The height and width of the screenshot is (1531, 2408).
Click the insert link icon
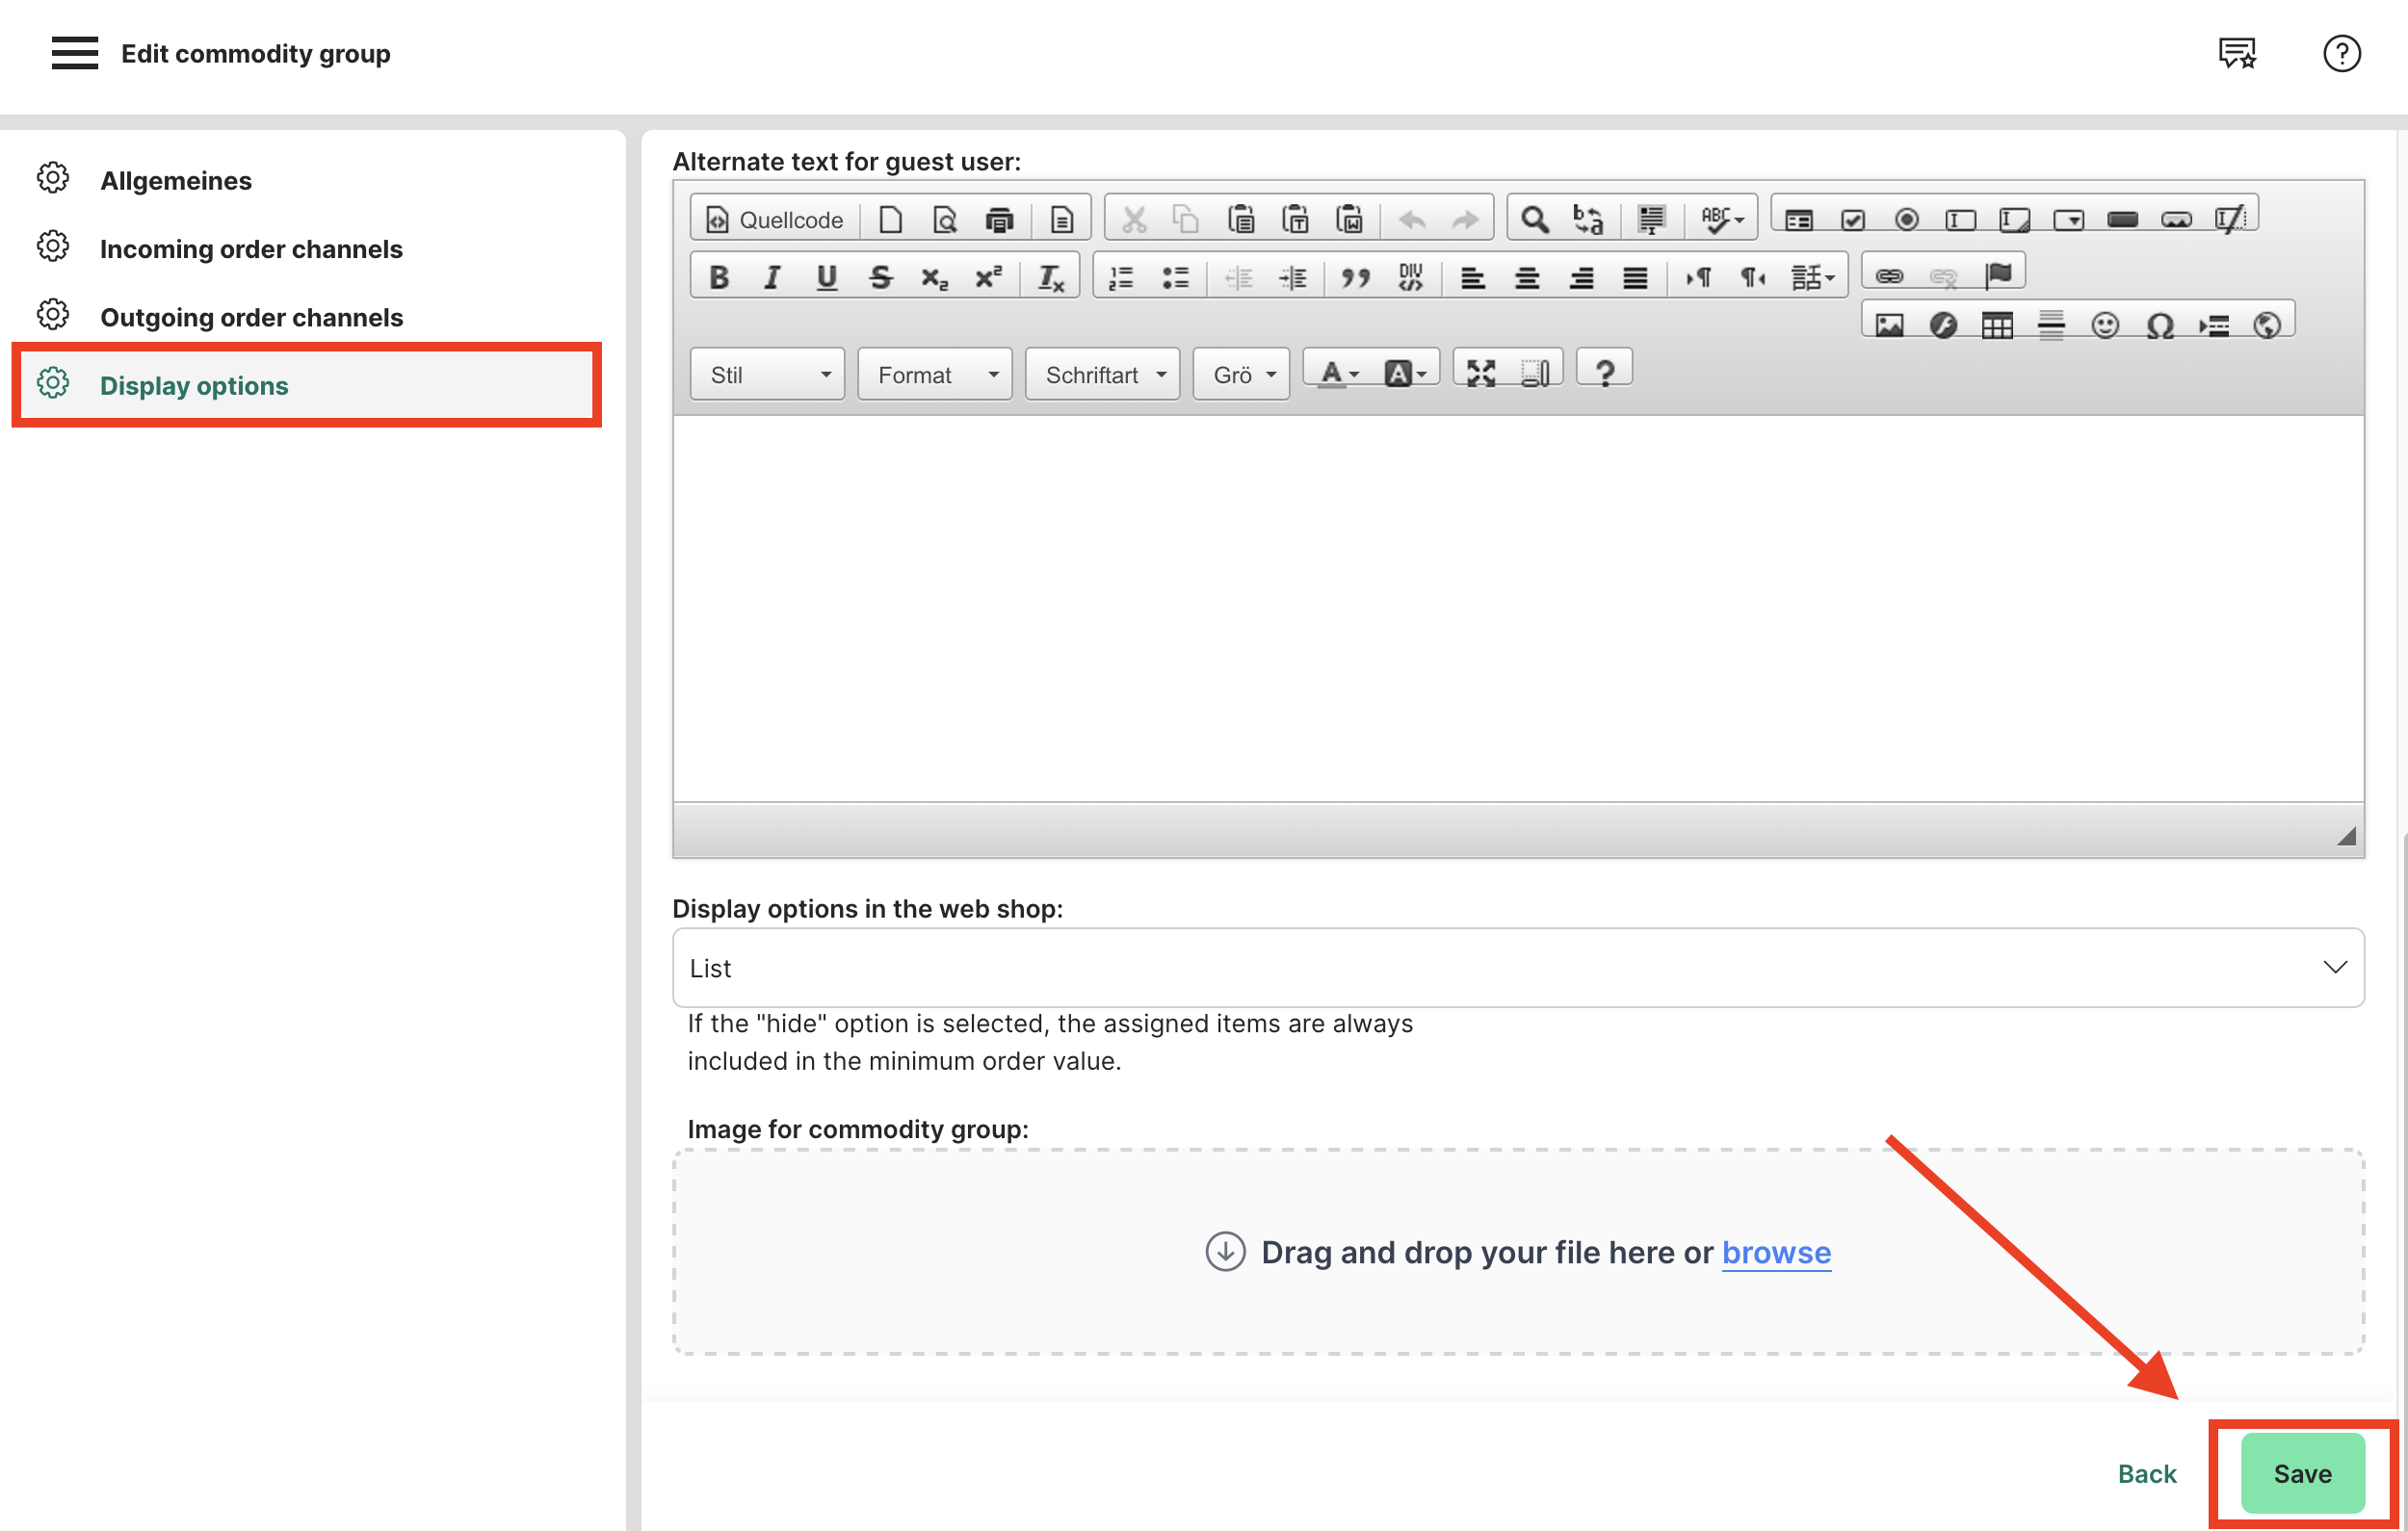pos(1888,276)
